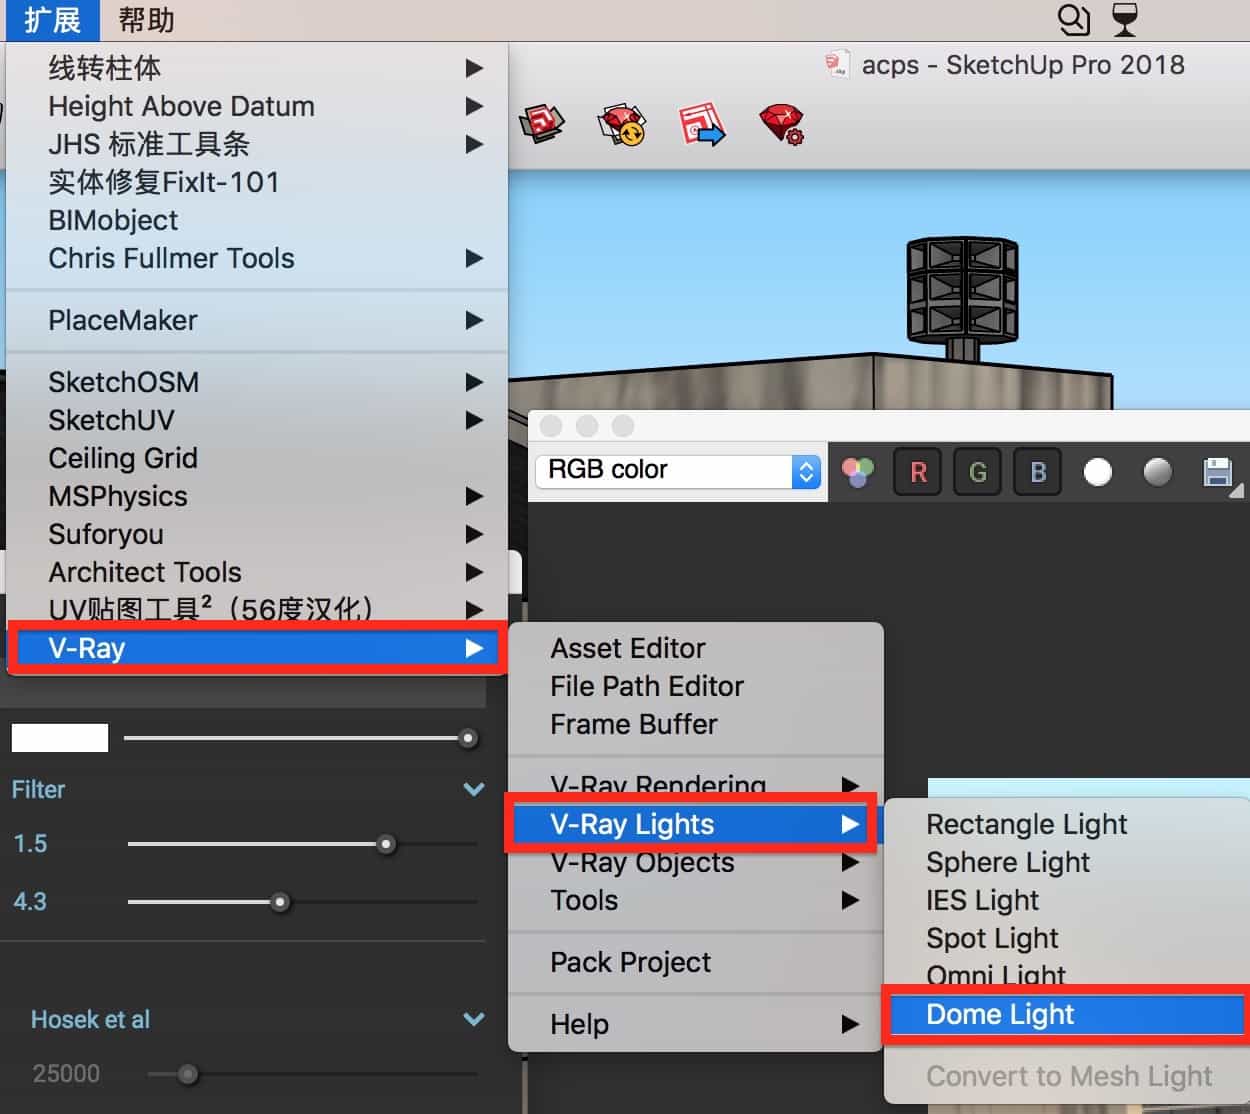Open the PlaceMaker submenu

[257, 320]
